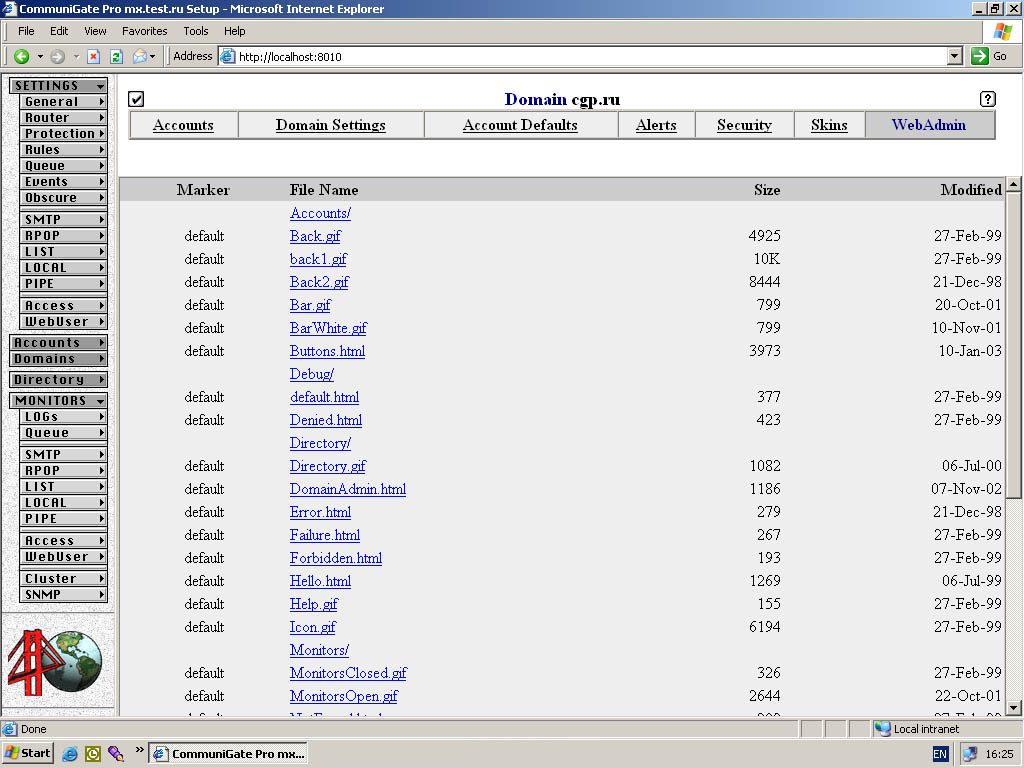Click the Windows flag logo in the menu bar

[1002, 31]
